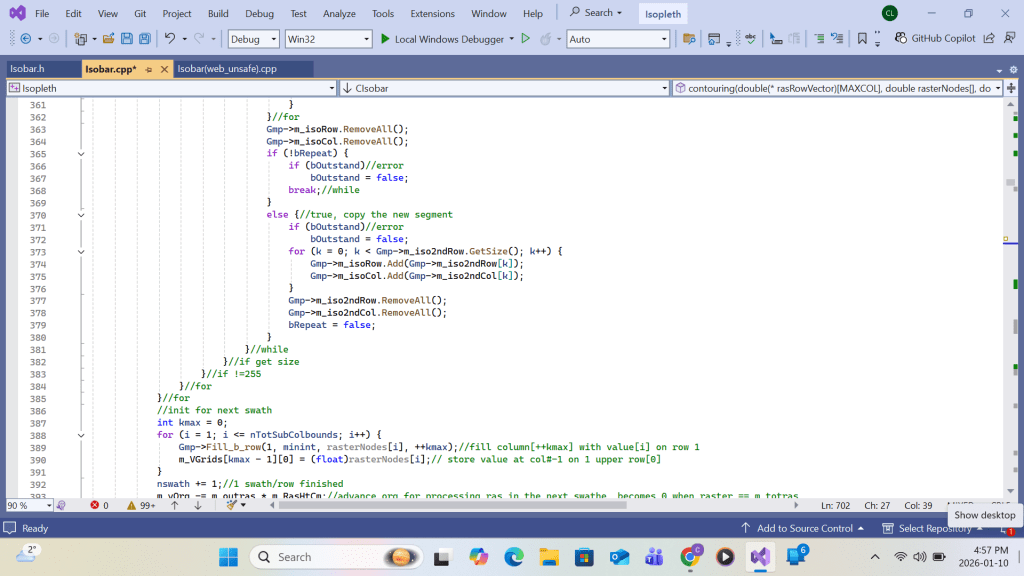Click the Undo arrow icon
This screenshot has width=1024, height=576.
[x=170, y=39]
